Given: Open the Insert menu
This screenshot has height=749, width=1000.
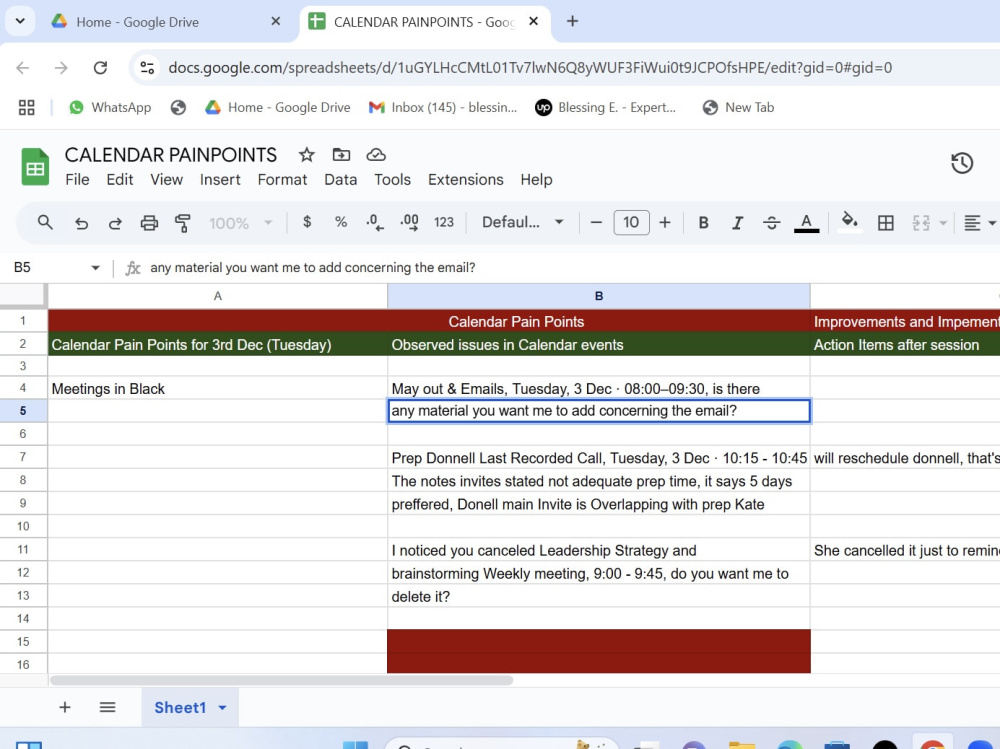Looking at the screenshot, I should [x=220, y=179].
